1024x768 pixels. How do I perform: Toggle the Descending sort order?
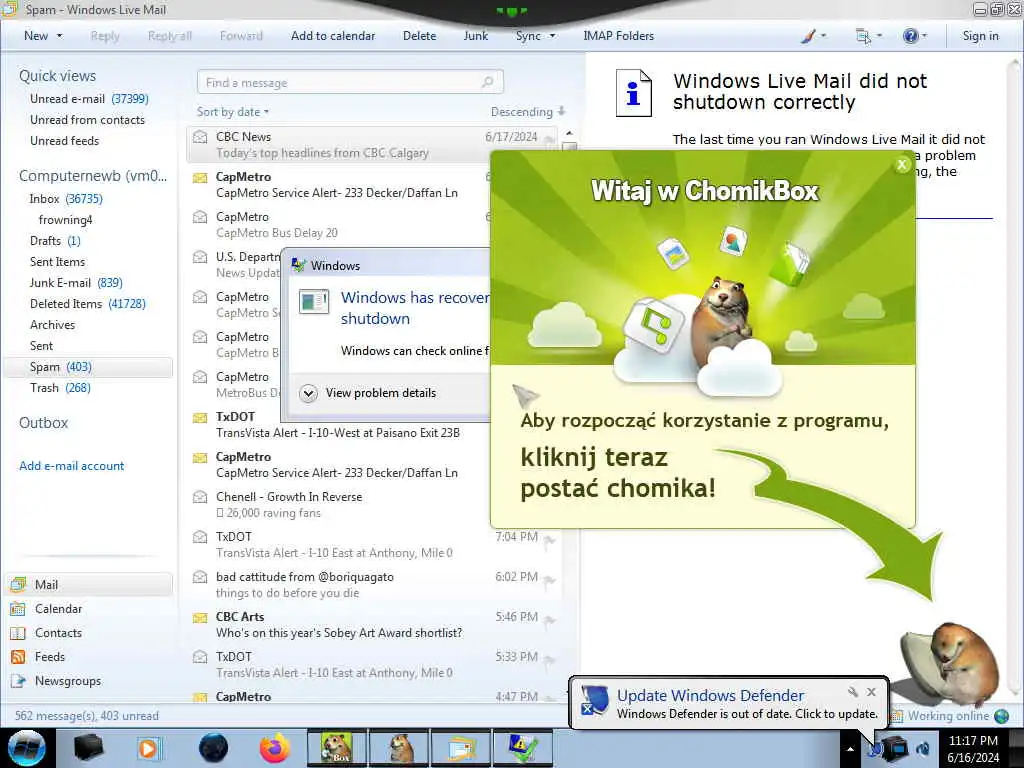[x=528, y=112]
